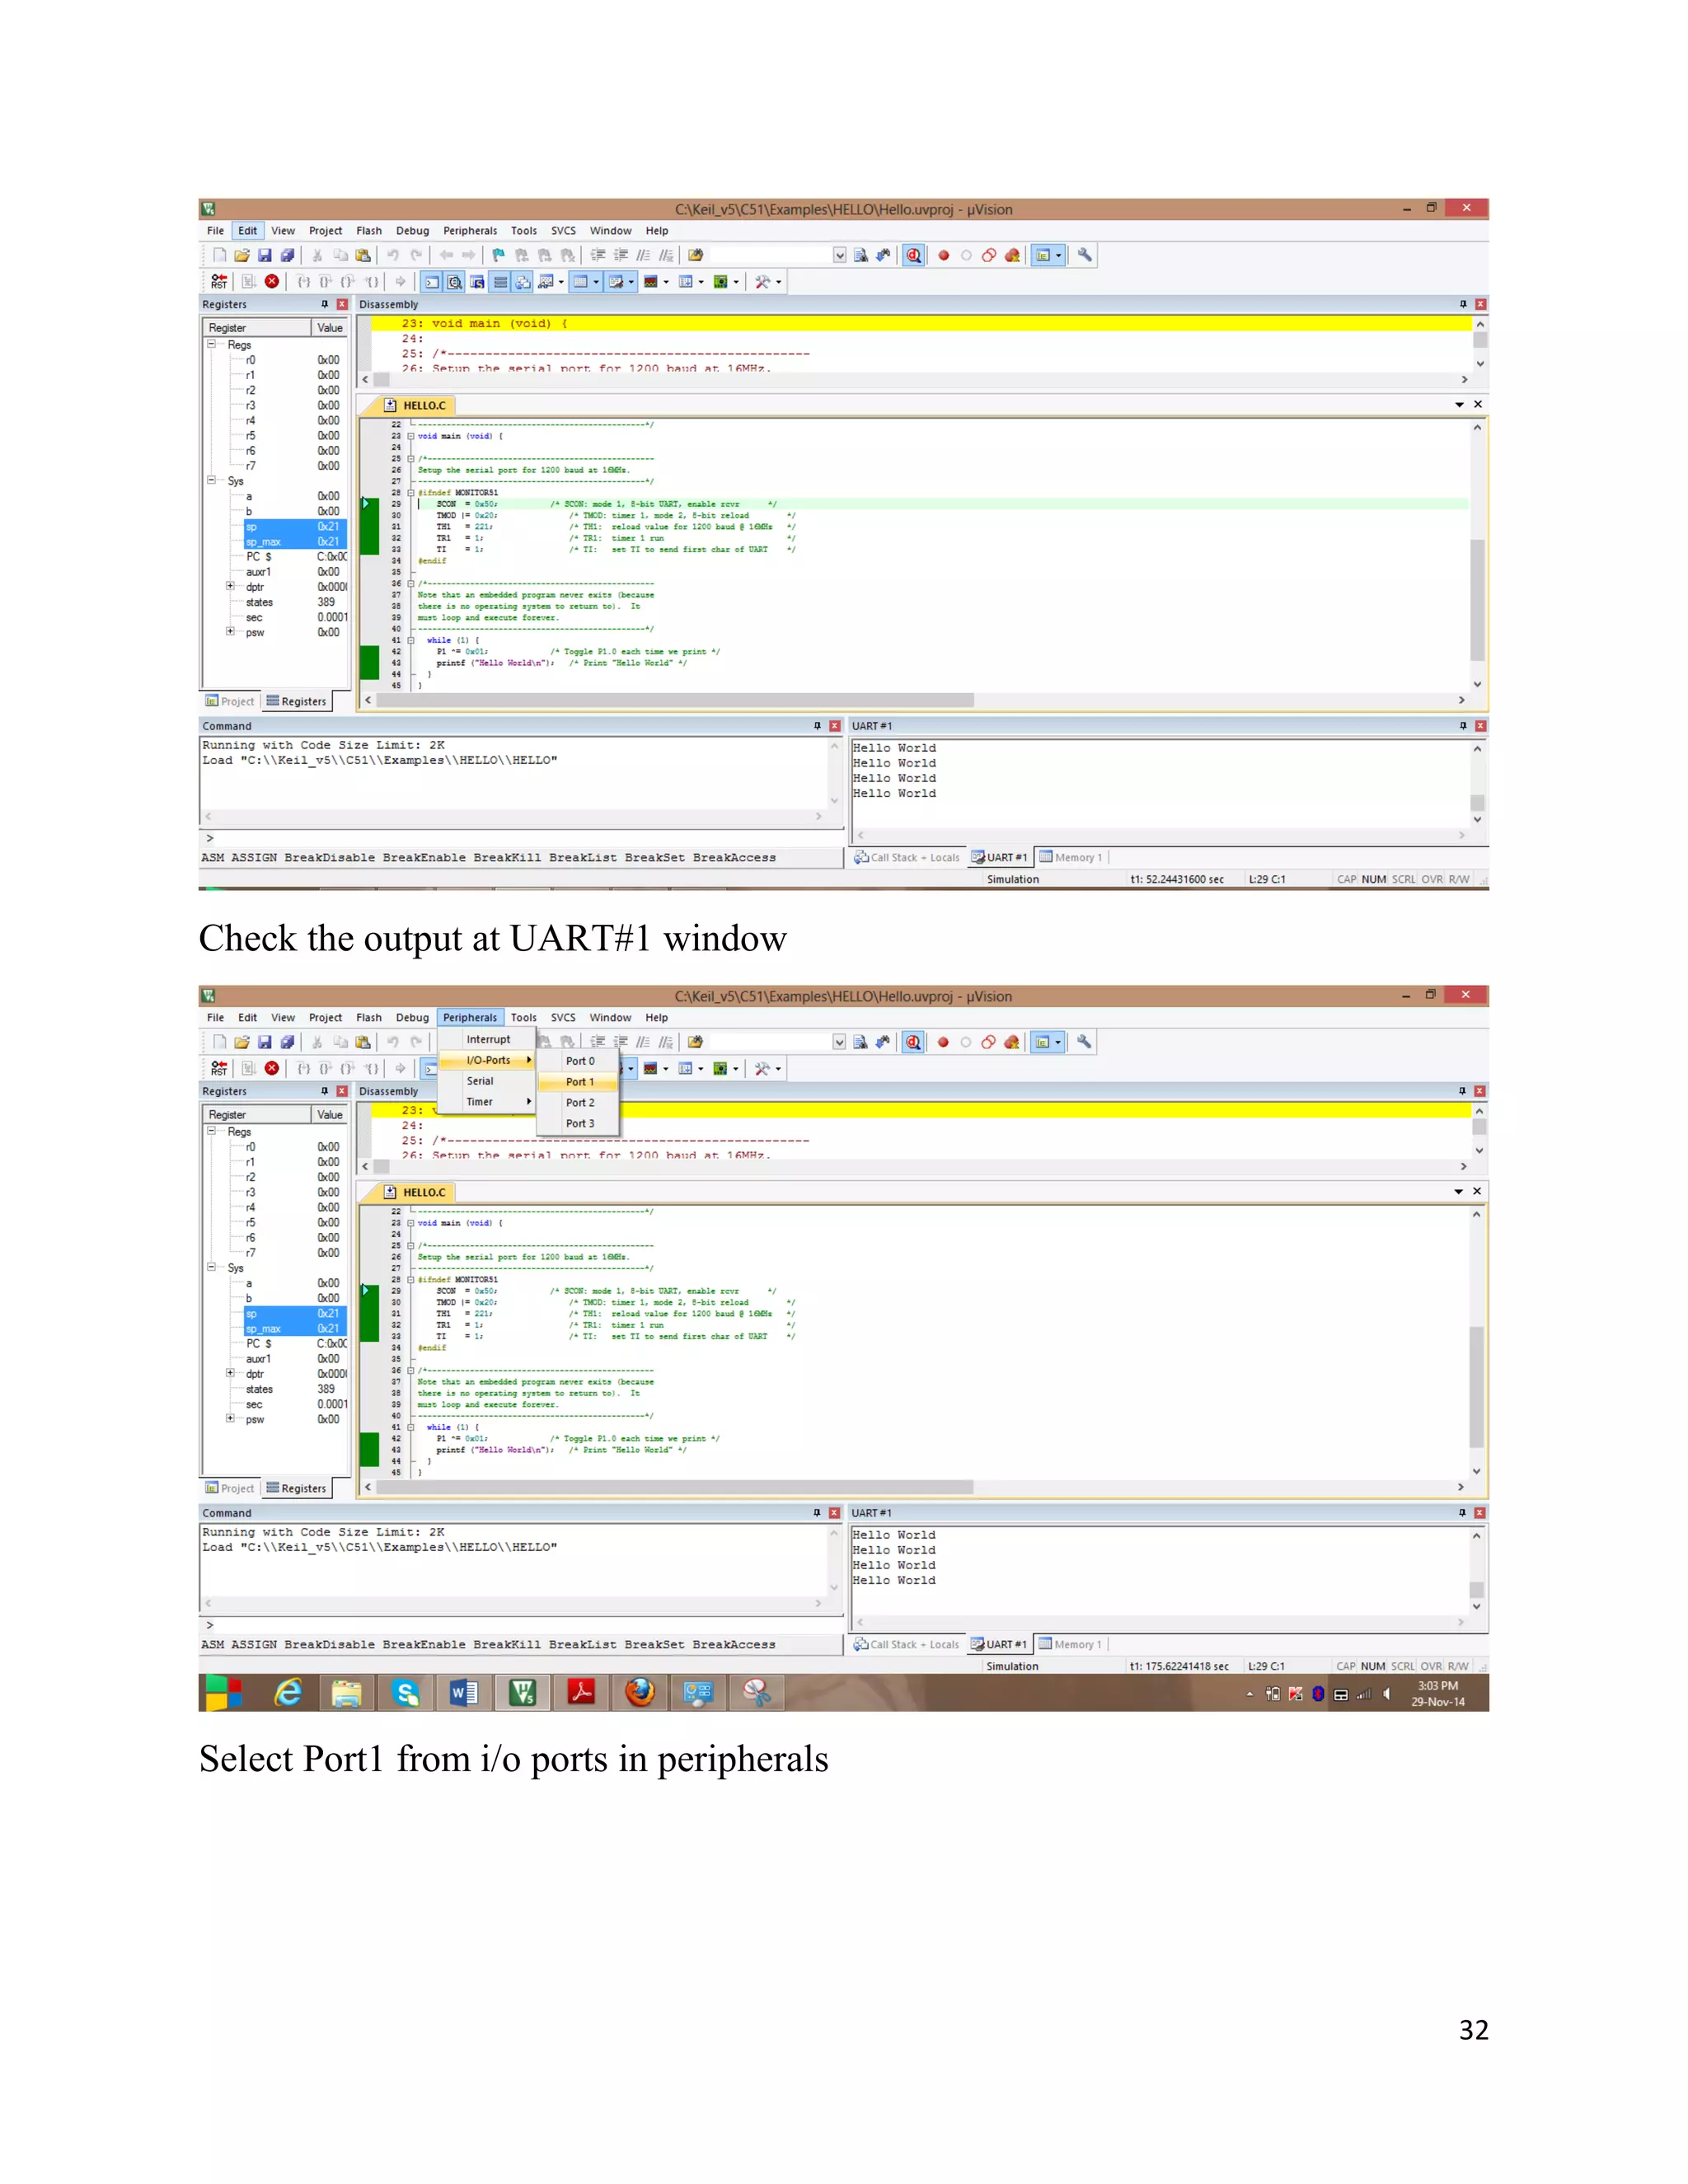1688x2184 pixels.
Task: Open the Peripherals menu in upper screenshot
Action: coord(470,231)
